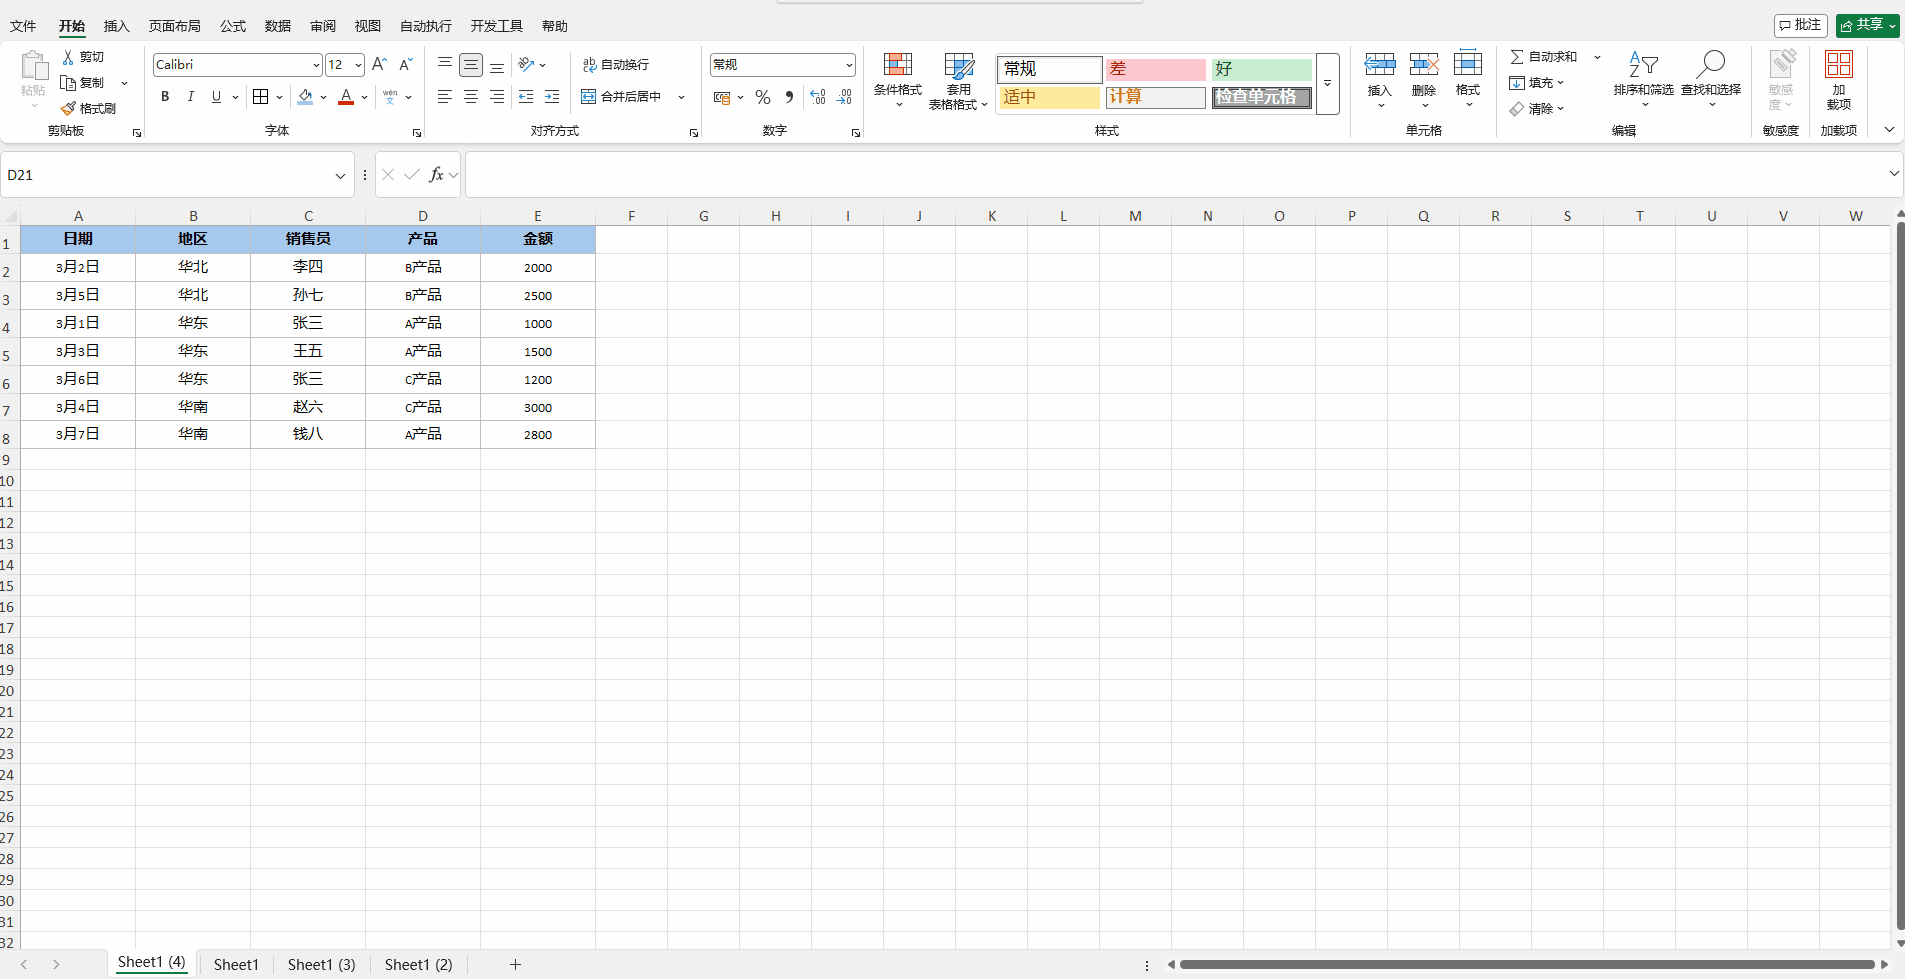Open the Calibri font name dropdown
The width and height of the screenshot is (1905, 979).
pos(316,65)
